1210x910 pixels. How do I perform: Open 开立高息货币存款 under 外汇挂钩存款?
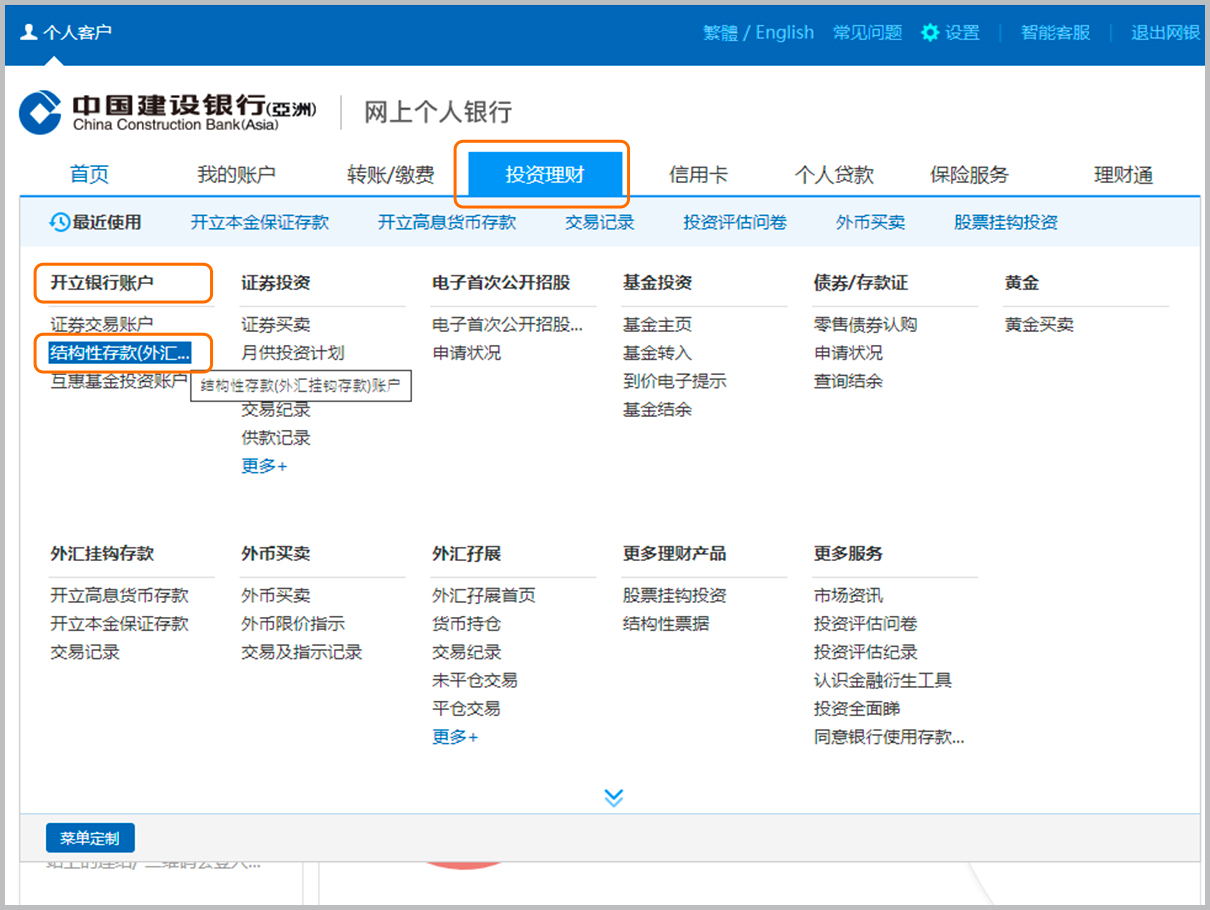click(x=119, y=596)
